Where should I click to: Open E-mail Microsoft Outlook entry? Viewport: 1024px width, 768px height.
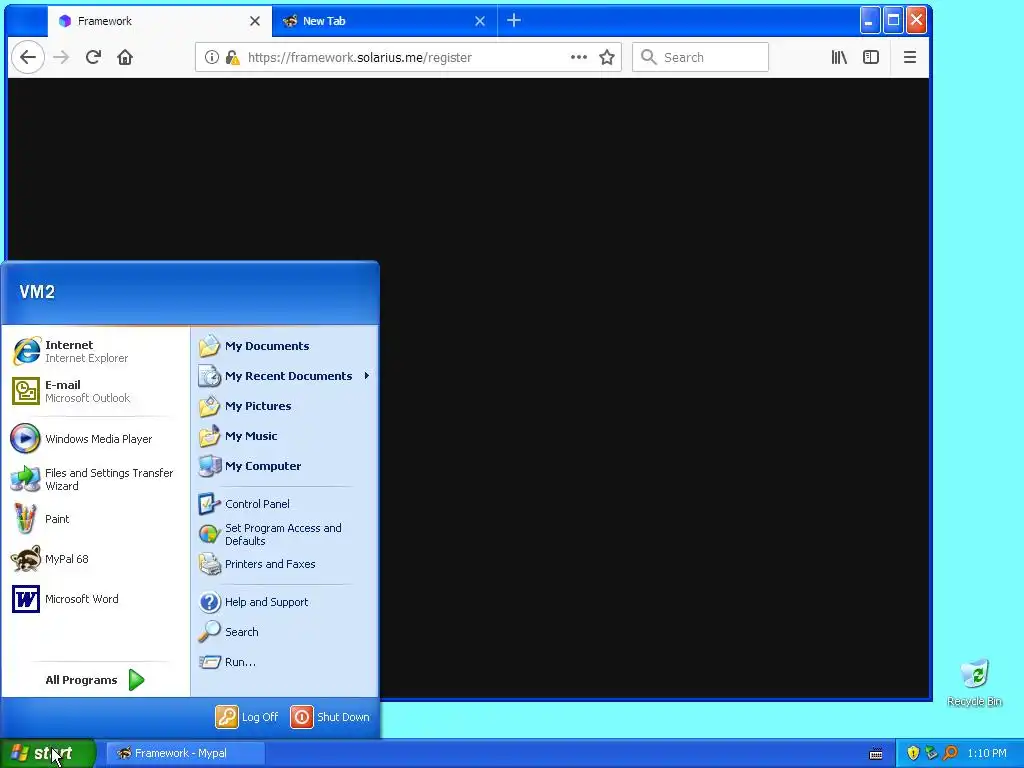pos(95,391)
